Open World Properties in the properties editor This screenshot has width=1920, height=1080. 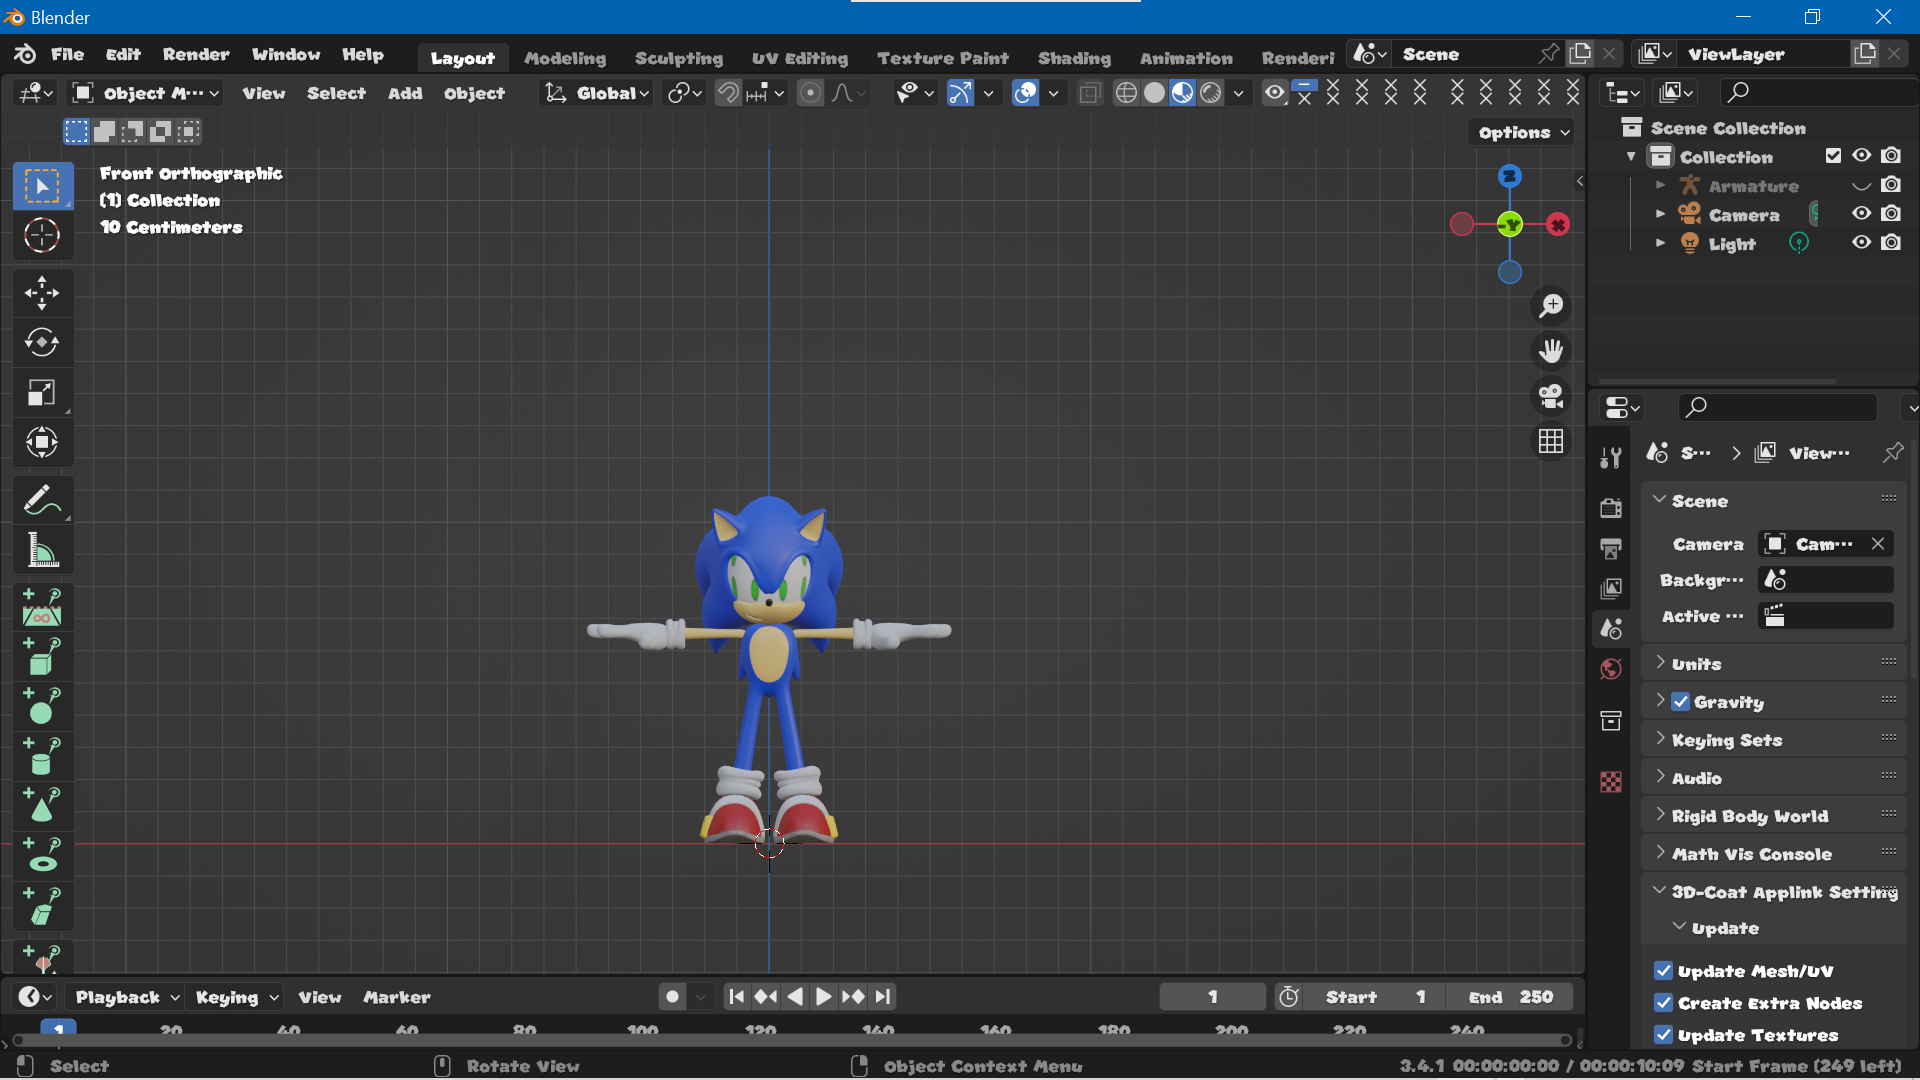(x=1611, y=669)
